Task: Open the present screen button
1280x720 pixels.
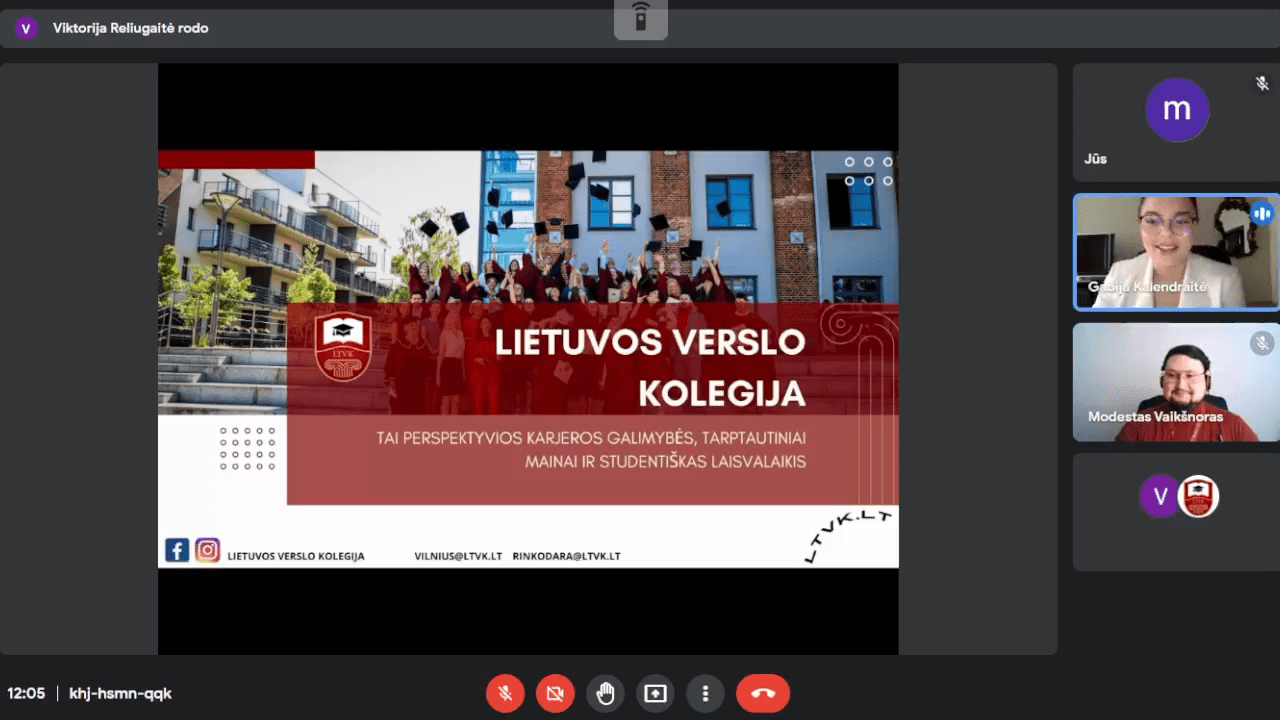Action: coord(655,693)
